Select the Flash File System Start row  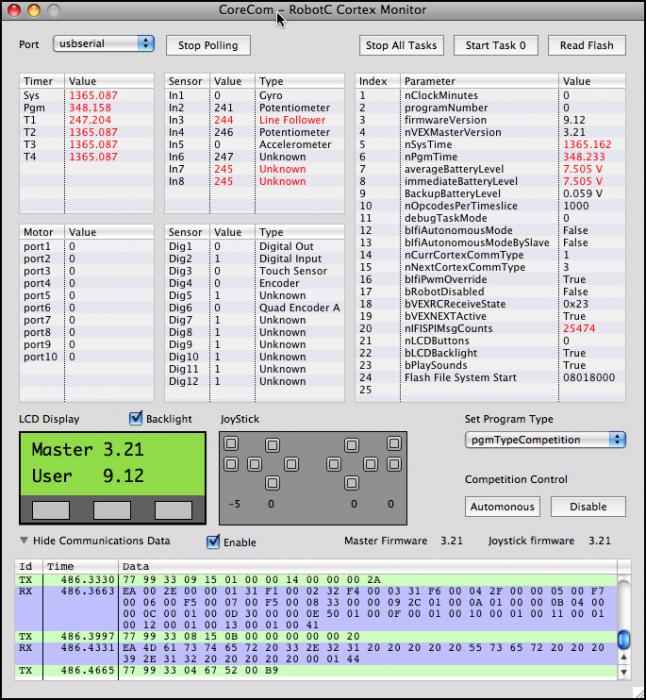pos(490,378)
